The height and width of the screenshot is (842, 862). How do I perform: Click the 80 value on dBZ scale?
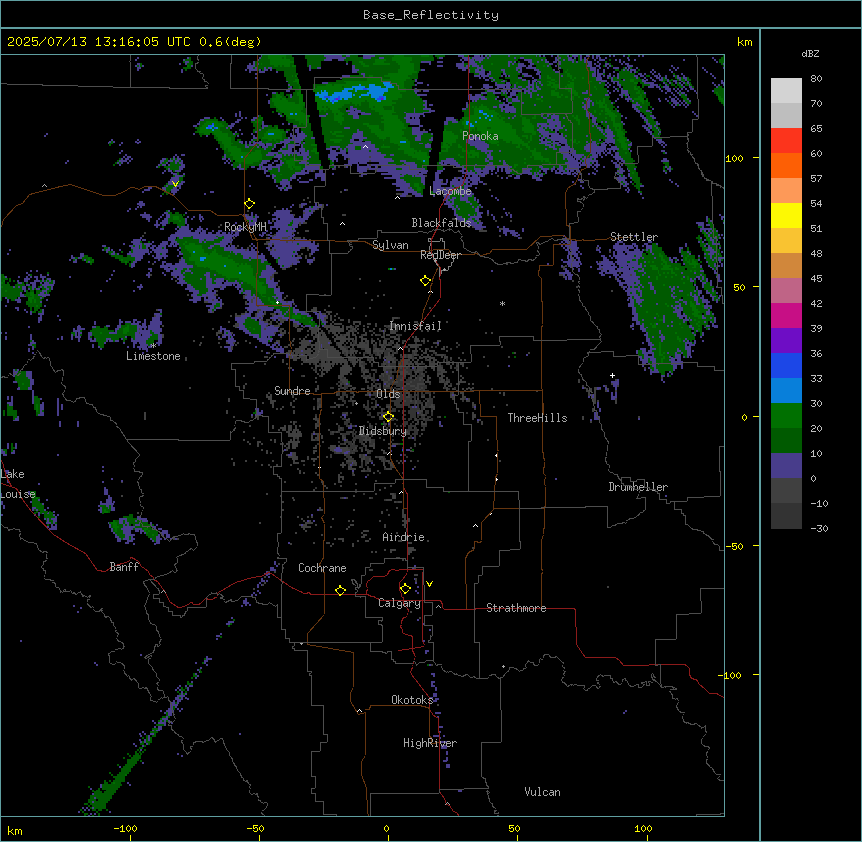(x=816, y=79)
